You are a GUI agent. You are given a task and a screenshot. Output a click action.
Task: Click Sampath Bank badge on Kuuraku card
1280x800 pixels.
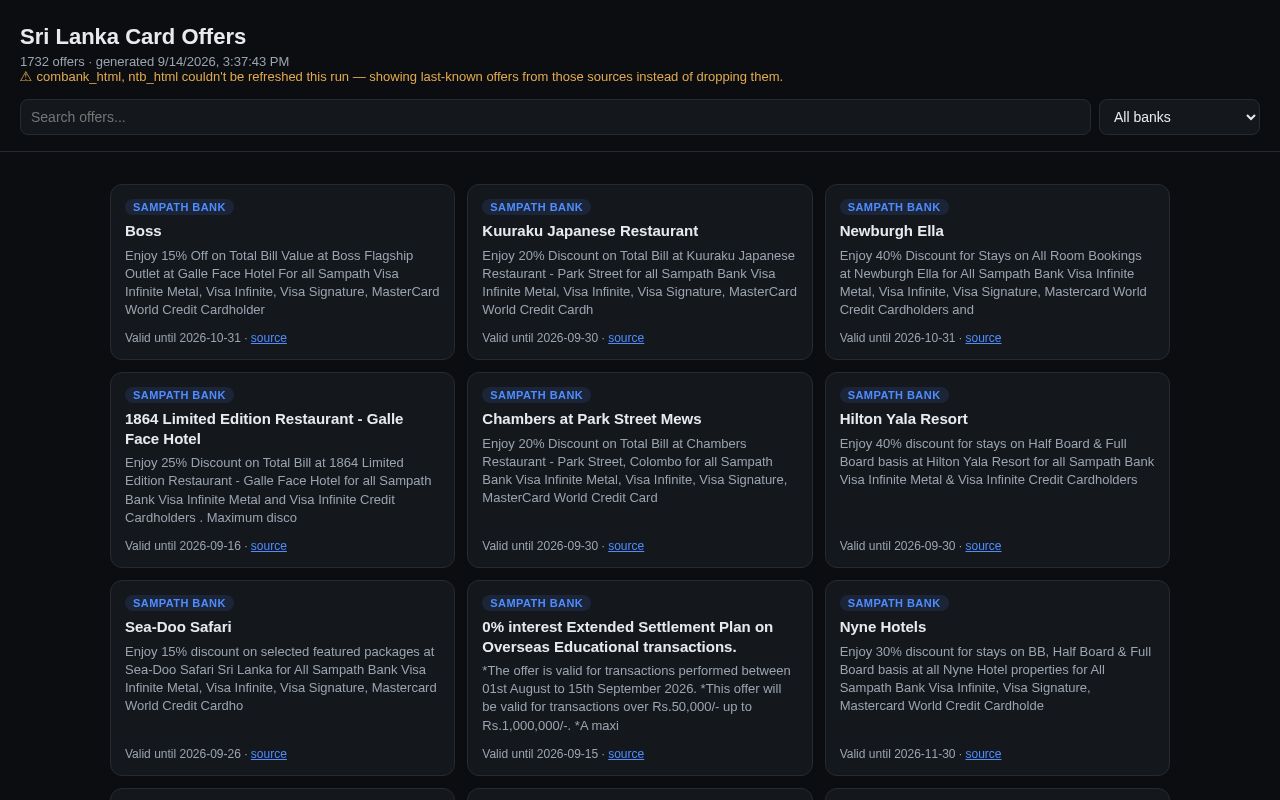coord(536,207)
